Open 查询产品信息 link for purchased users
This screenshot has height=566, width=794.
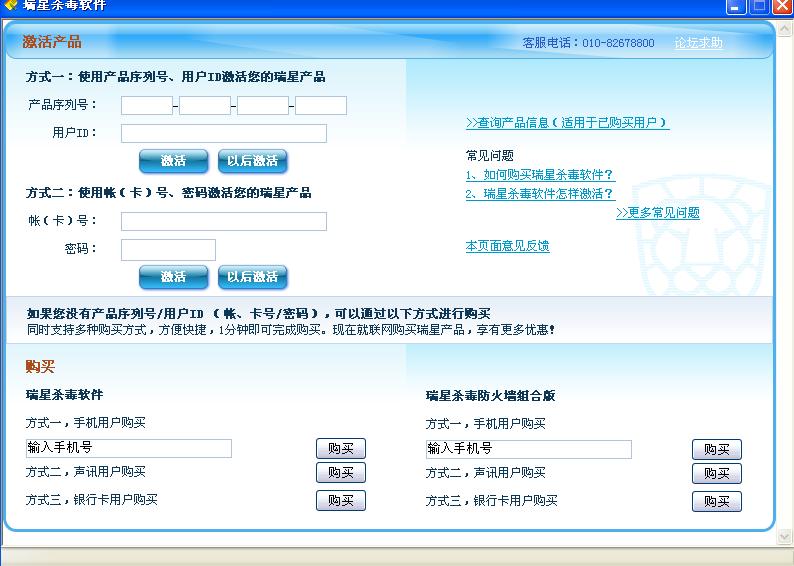click(x=568, y=123)
